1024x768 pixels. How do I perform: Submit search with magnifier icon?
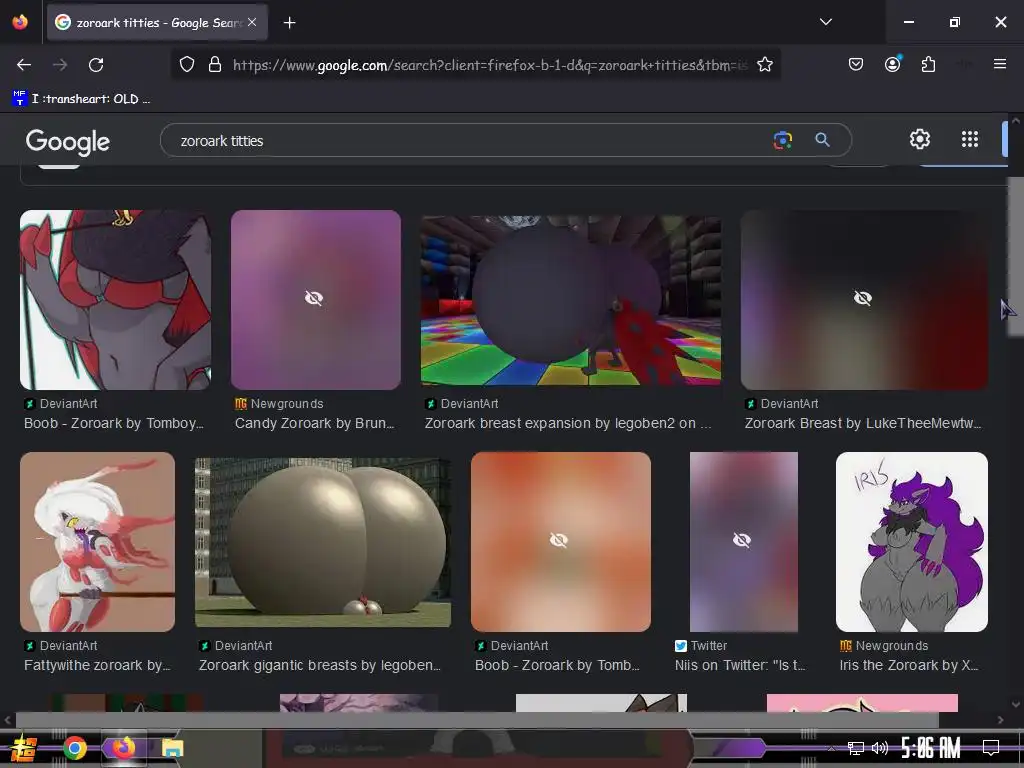tap(822, 140)
